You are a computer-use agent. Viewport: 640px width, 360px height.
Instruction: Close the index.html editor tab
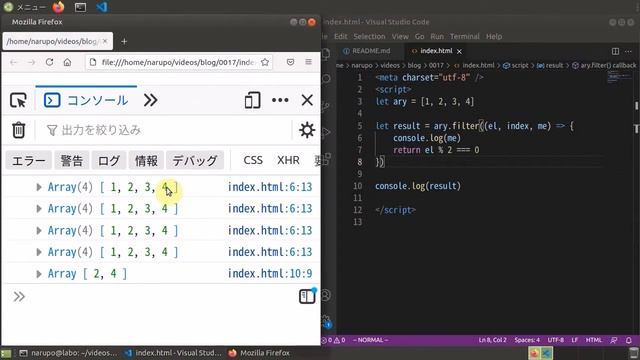460,51
